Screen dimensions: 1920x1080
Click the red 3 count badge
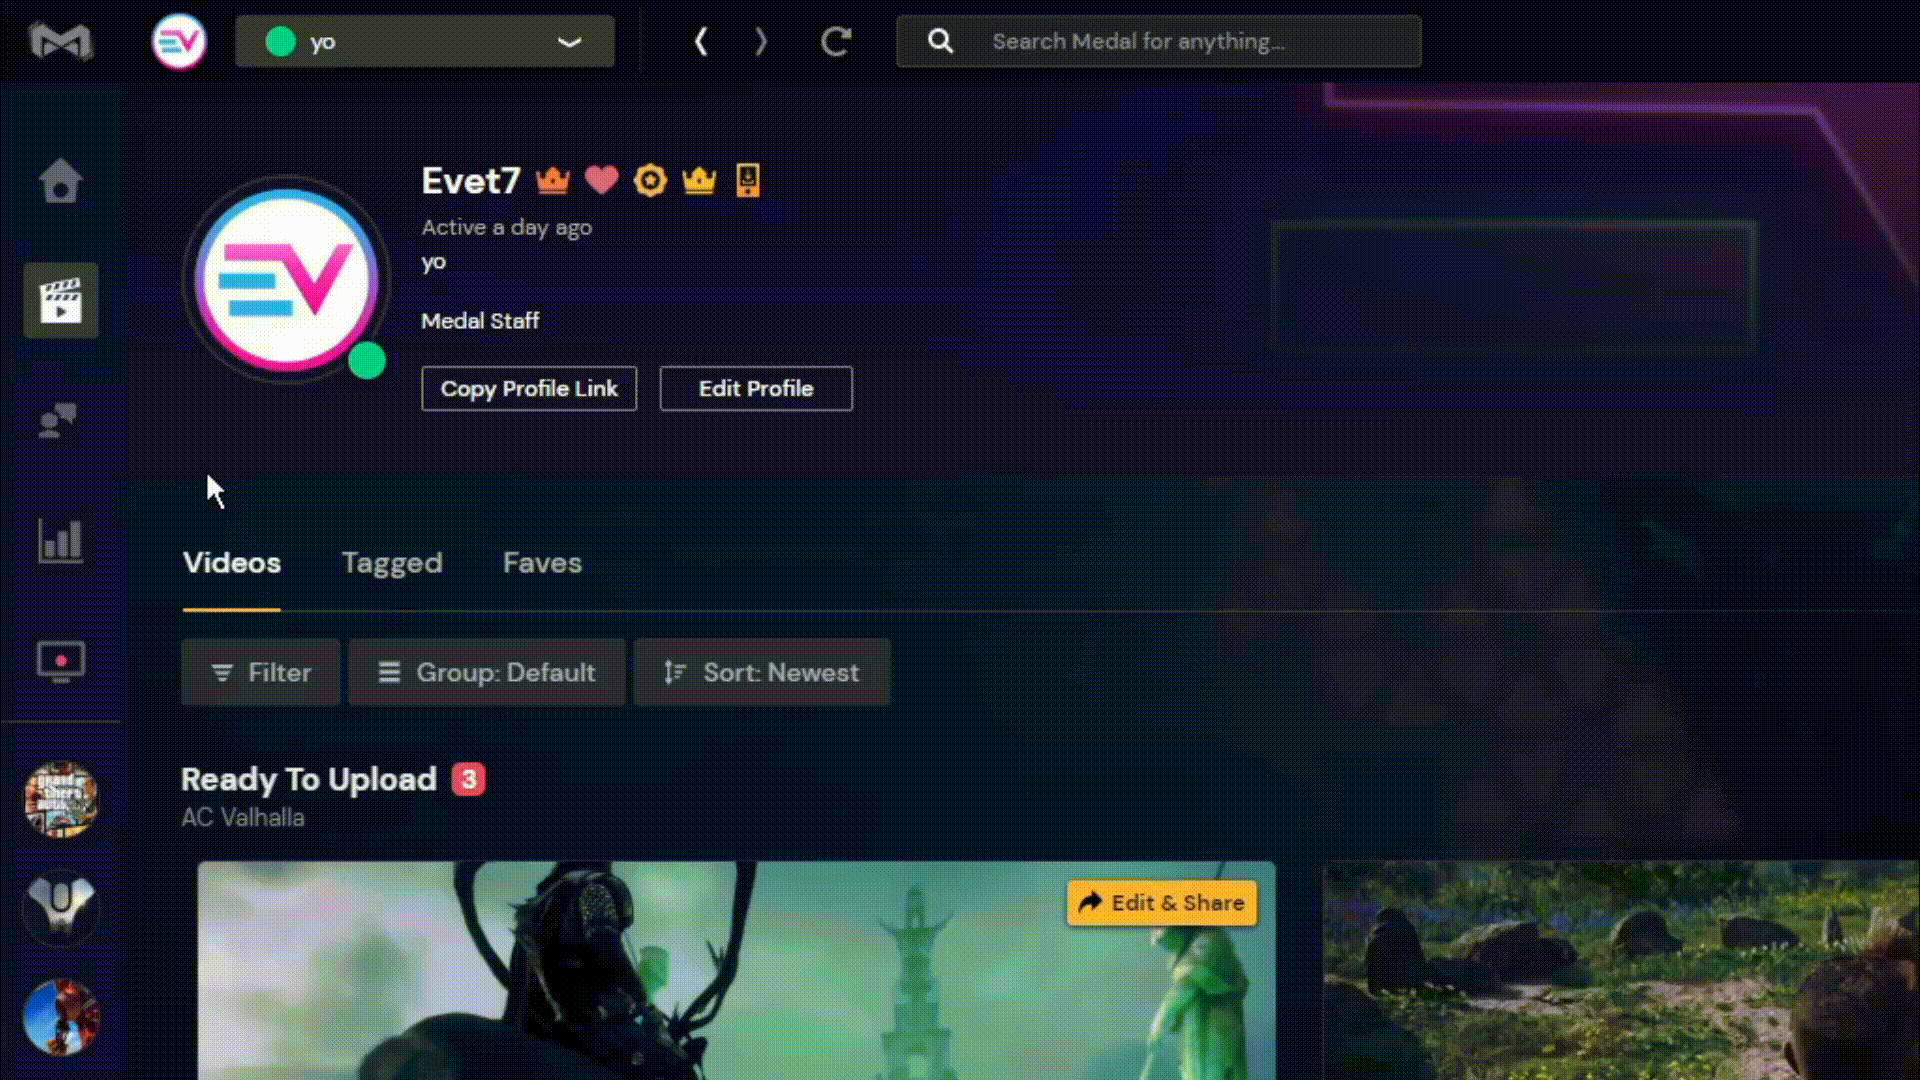pos(469,779)
